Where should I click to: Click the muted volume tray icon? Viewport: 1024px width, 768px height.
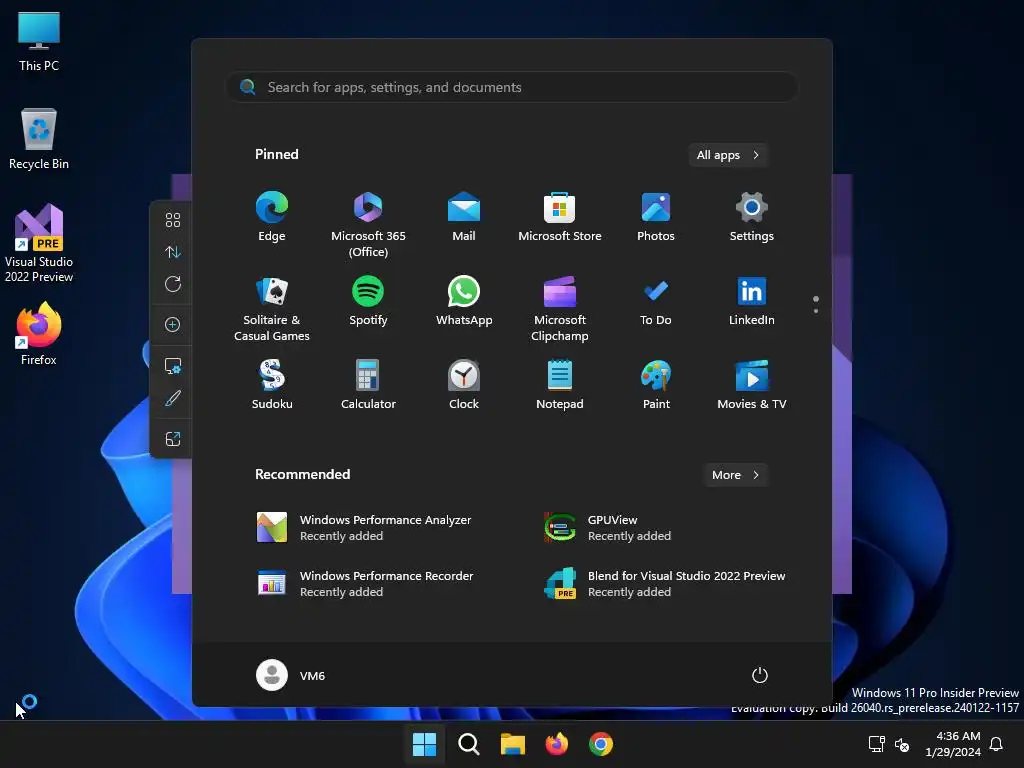point(902,744)
